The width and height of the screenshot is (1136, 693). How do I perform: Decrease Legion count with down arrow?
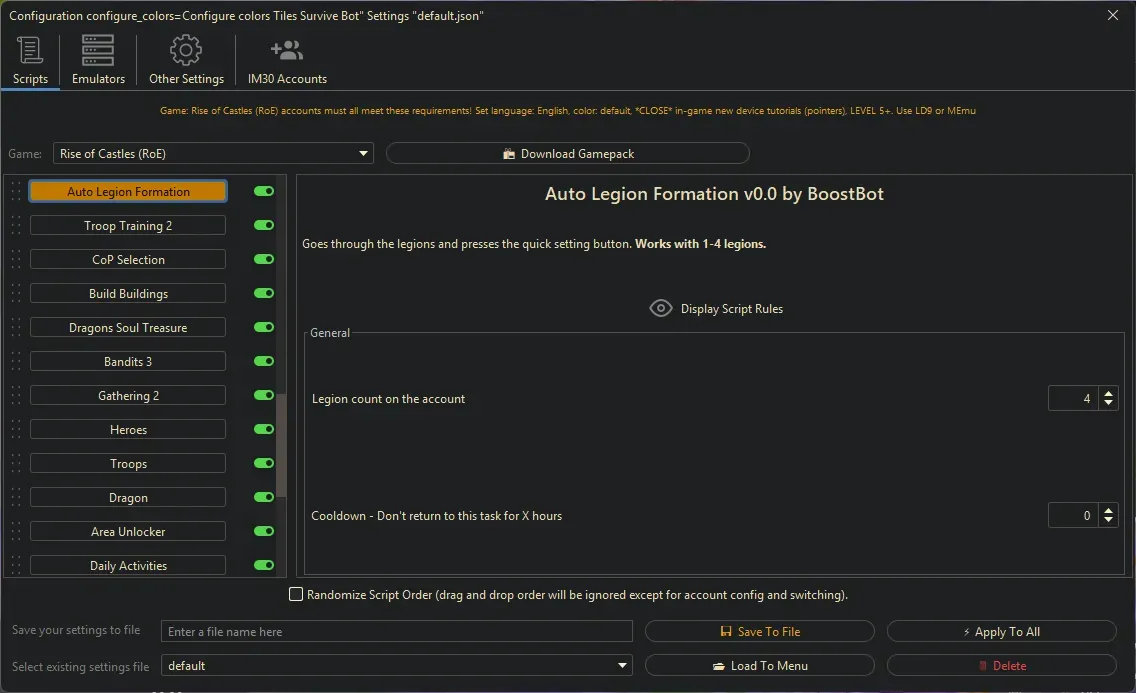pos(1108,403)
